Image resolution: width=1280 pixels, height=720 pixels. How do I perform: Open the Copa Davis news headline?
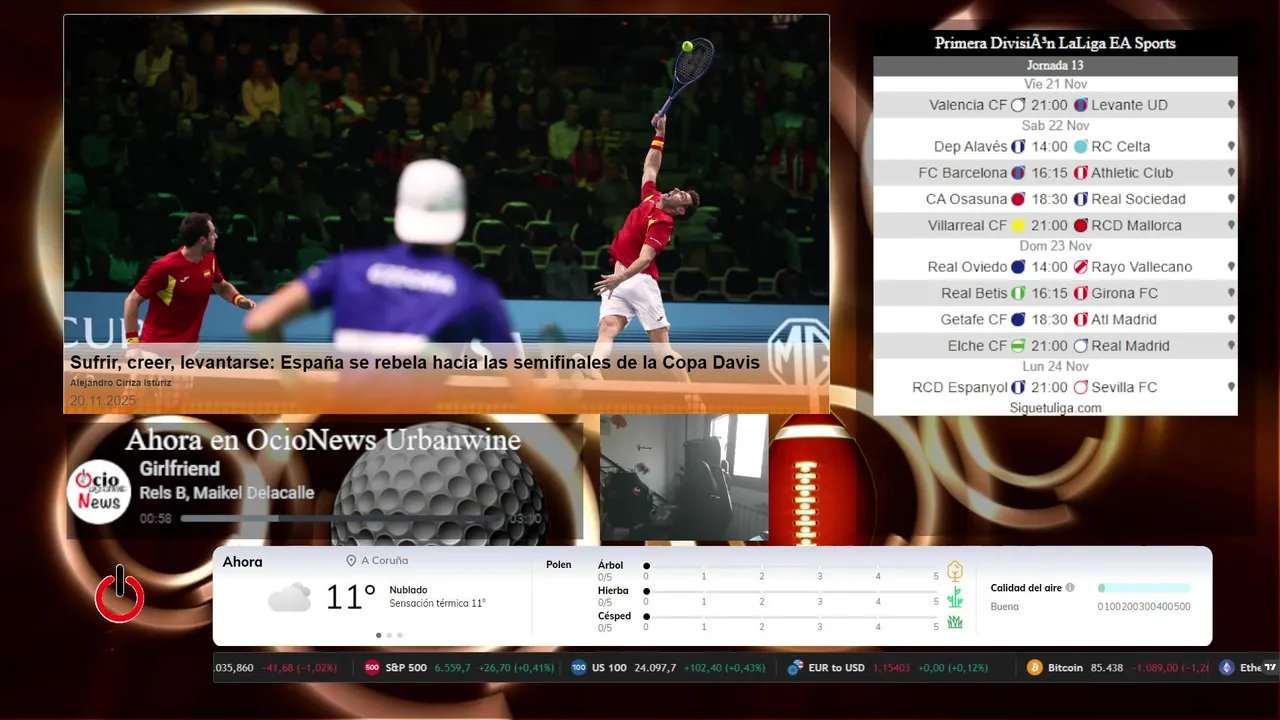(x=415, y=362)
